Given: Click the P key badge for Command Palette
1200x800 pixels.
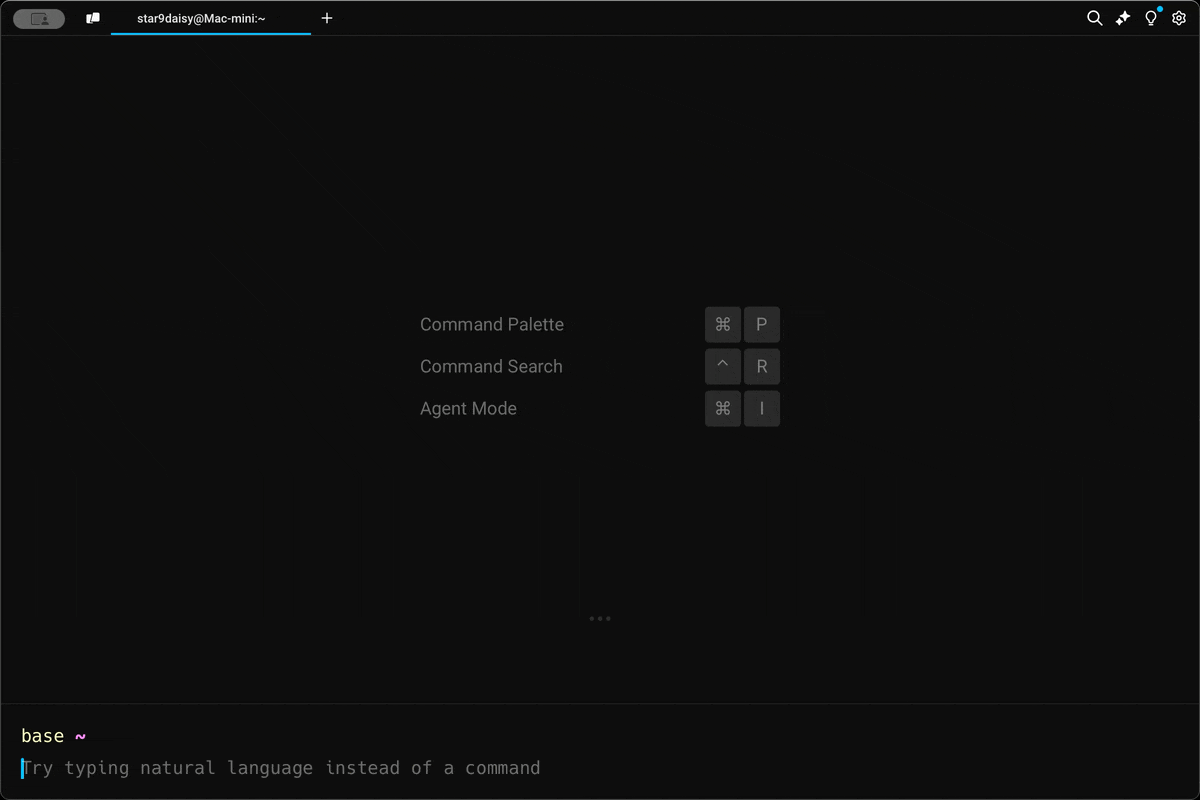Looking at the screenshot, I should pos(761,324).
